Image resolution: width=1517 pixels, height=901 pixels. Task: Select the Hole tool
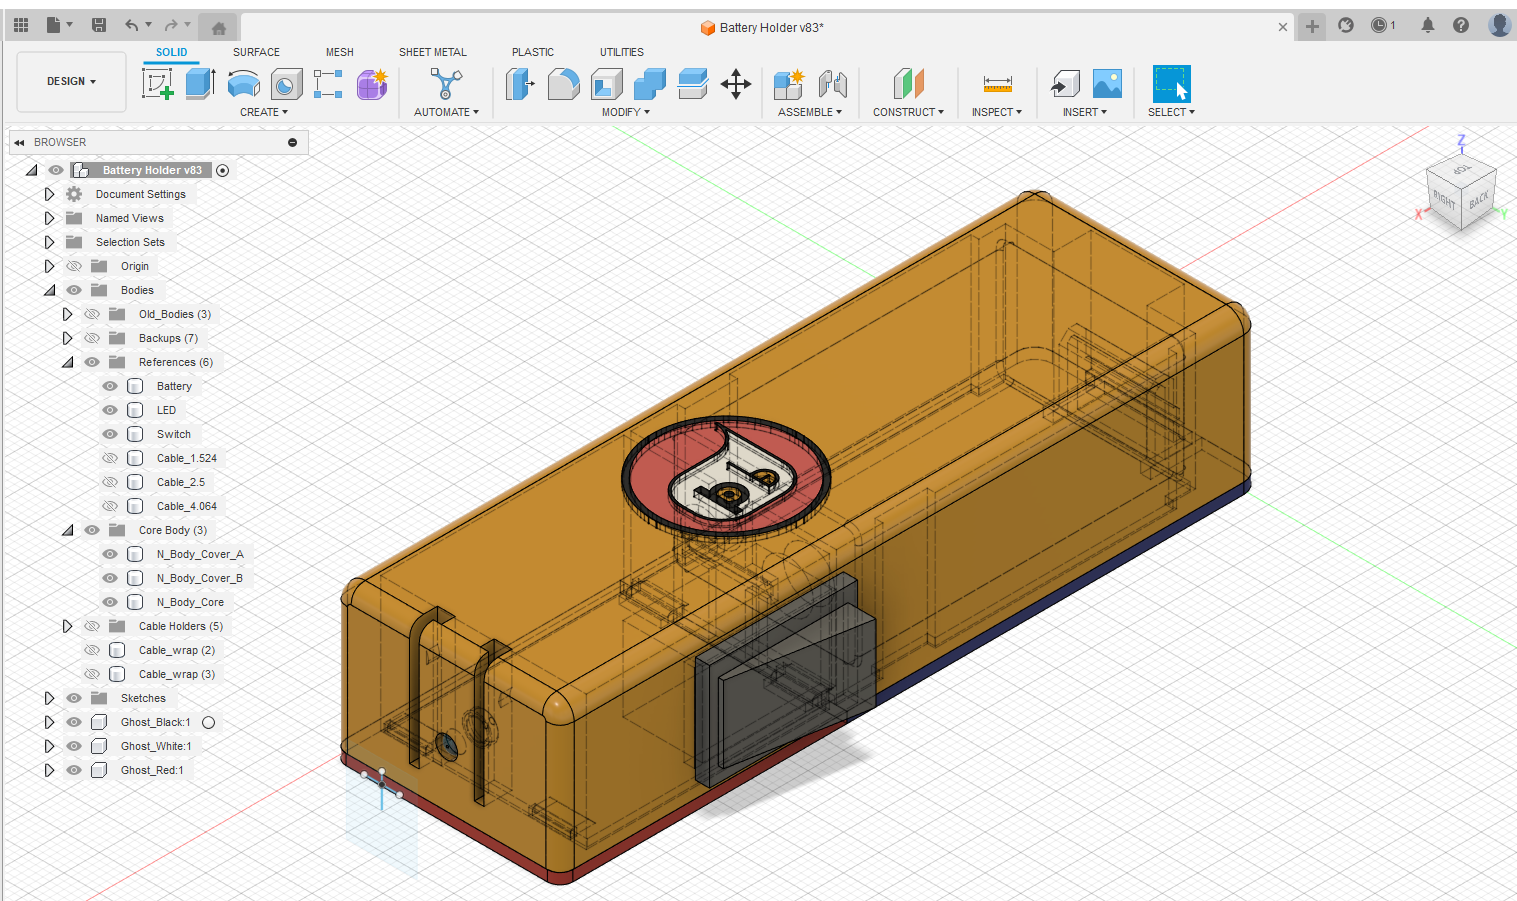point(287,84)
